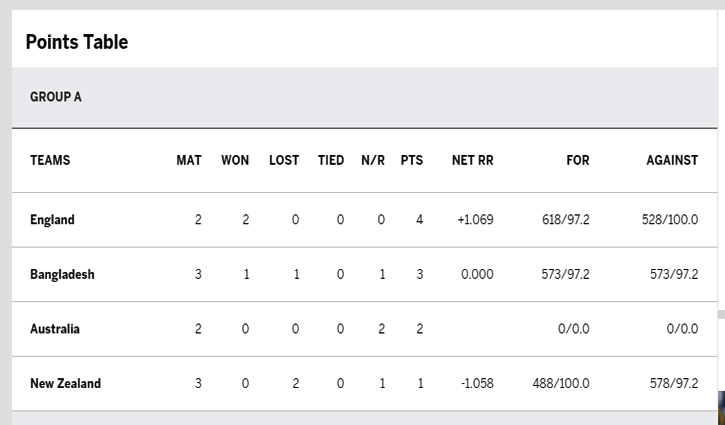The image size is (725, 425).
Task: Click the FOR column header
Action: pyautogui.click(x=578, y=160)
